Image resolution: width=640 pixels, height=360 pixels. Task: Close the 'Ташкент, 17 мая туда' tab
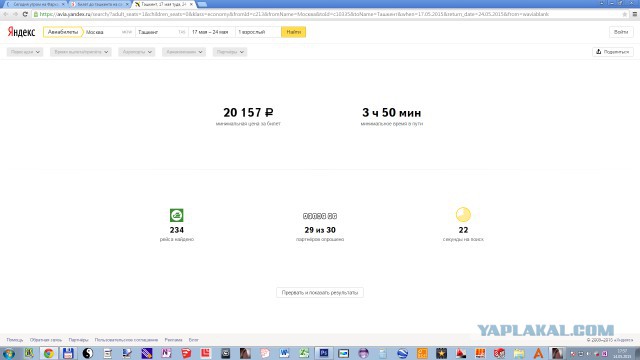tap(191, 4)
